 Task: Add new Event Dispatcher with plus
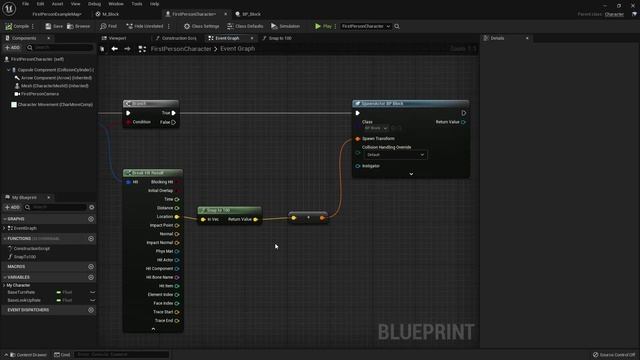91,310
